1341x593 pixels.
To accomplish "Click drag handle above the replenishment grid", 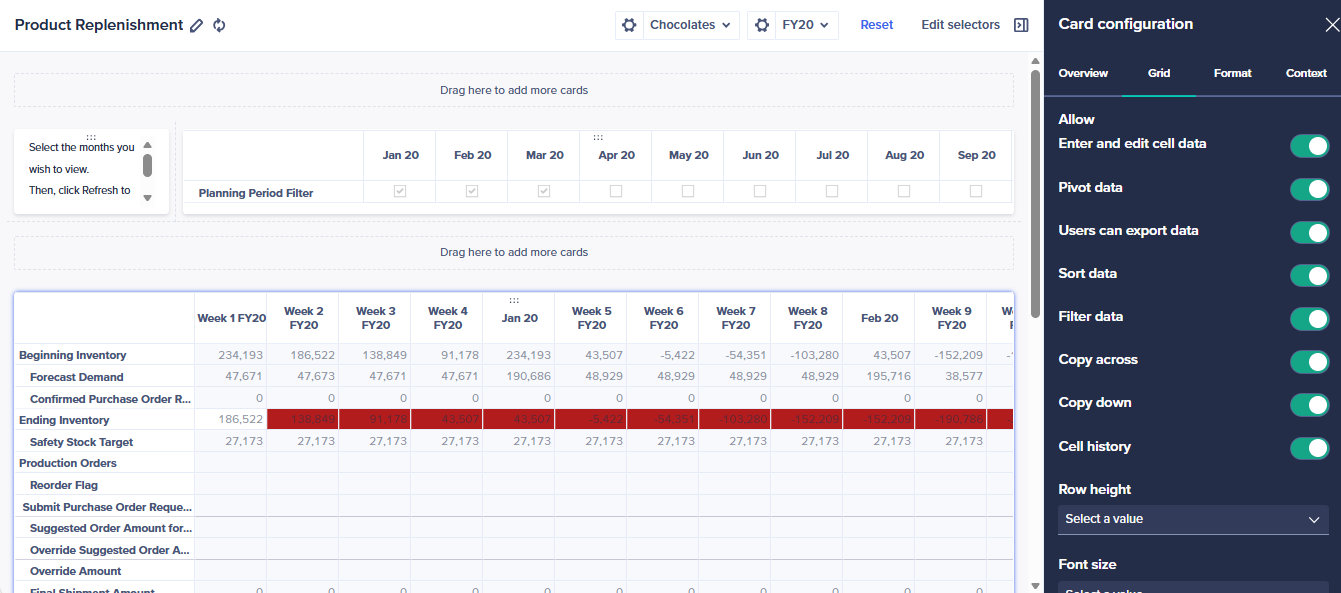I will coord(514,299).
